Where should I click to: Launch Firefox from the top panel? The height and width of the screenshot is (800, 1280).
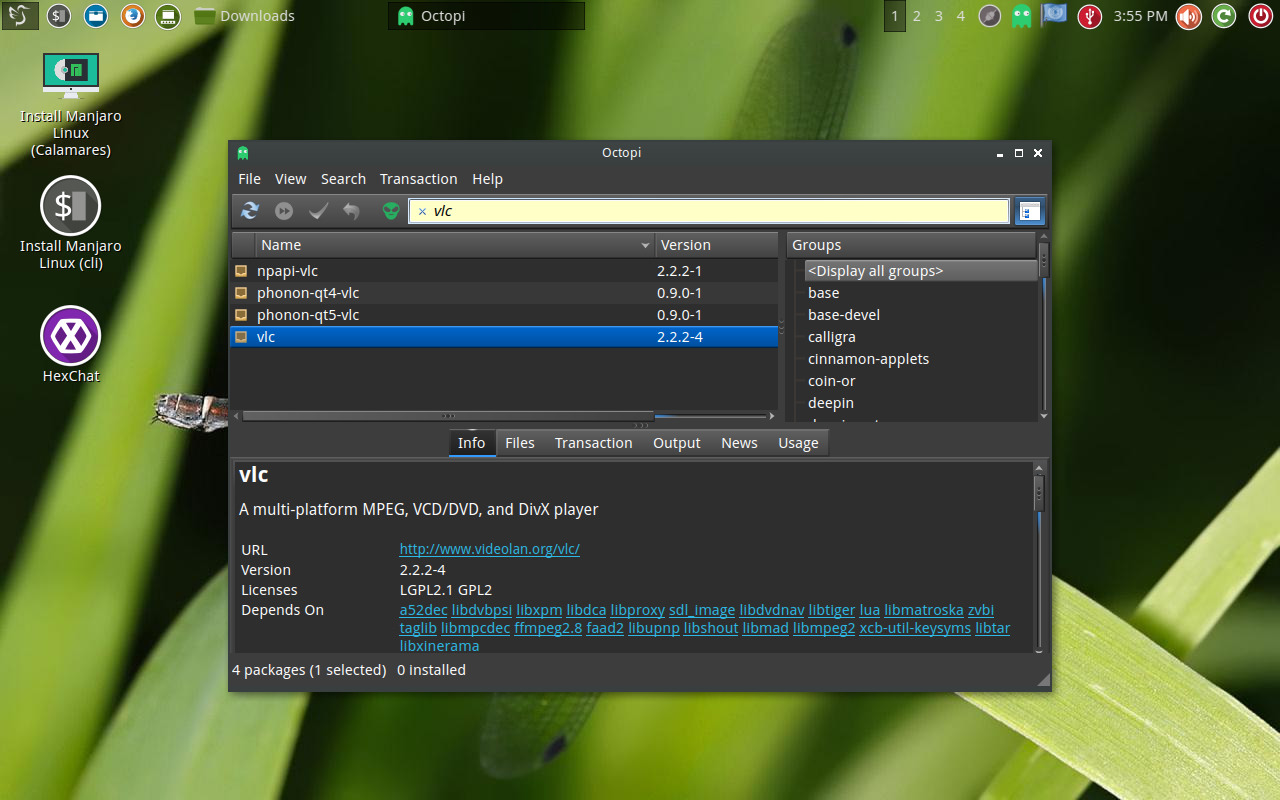pos(132,16)
